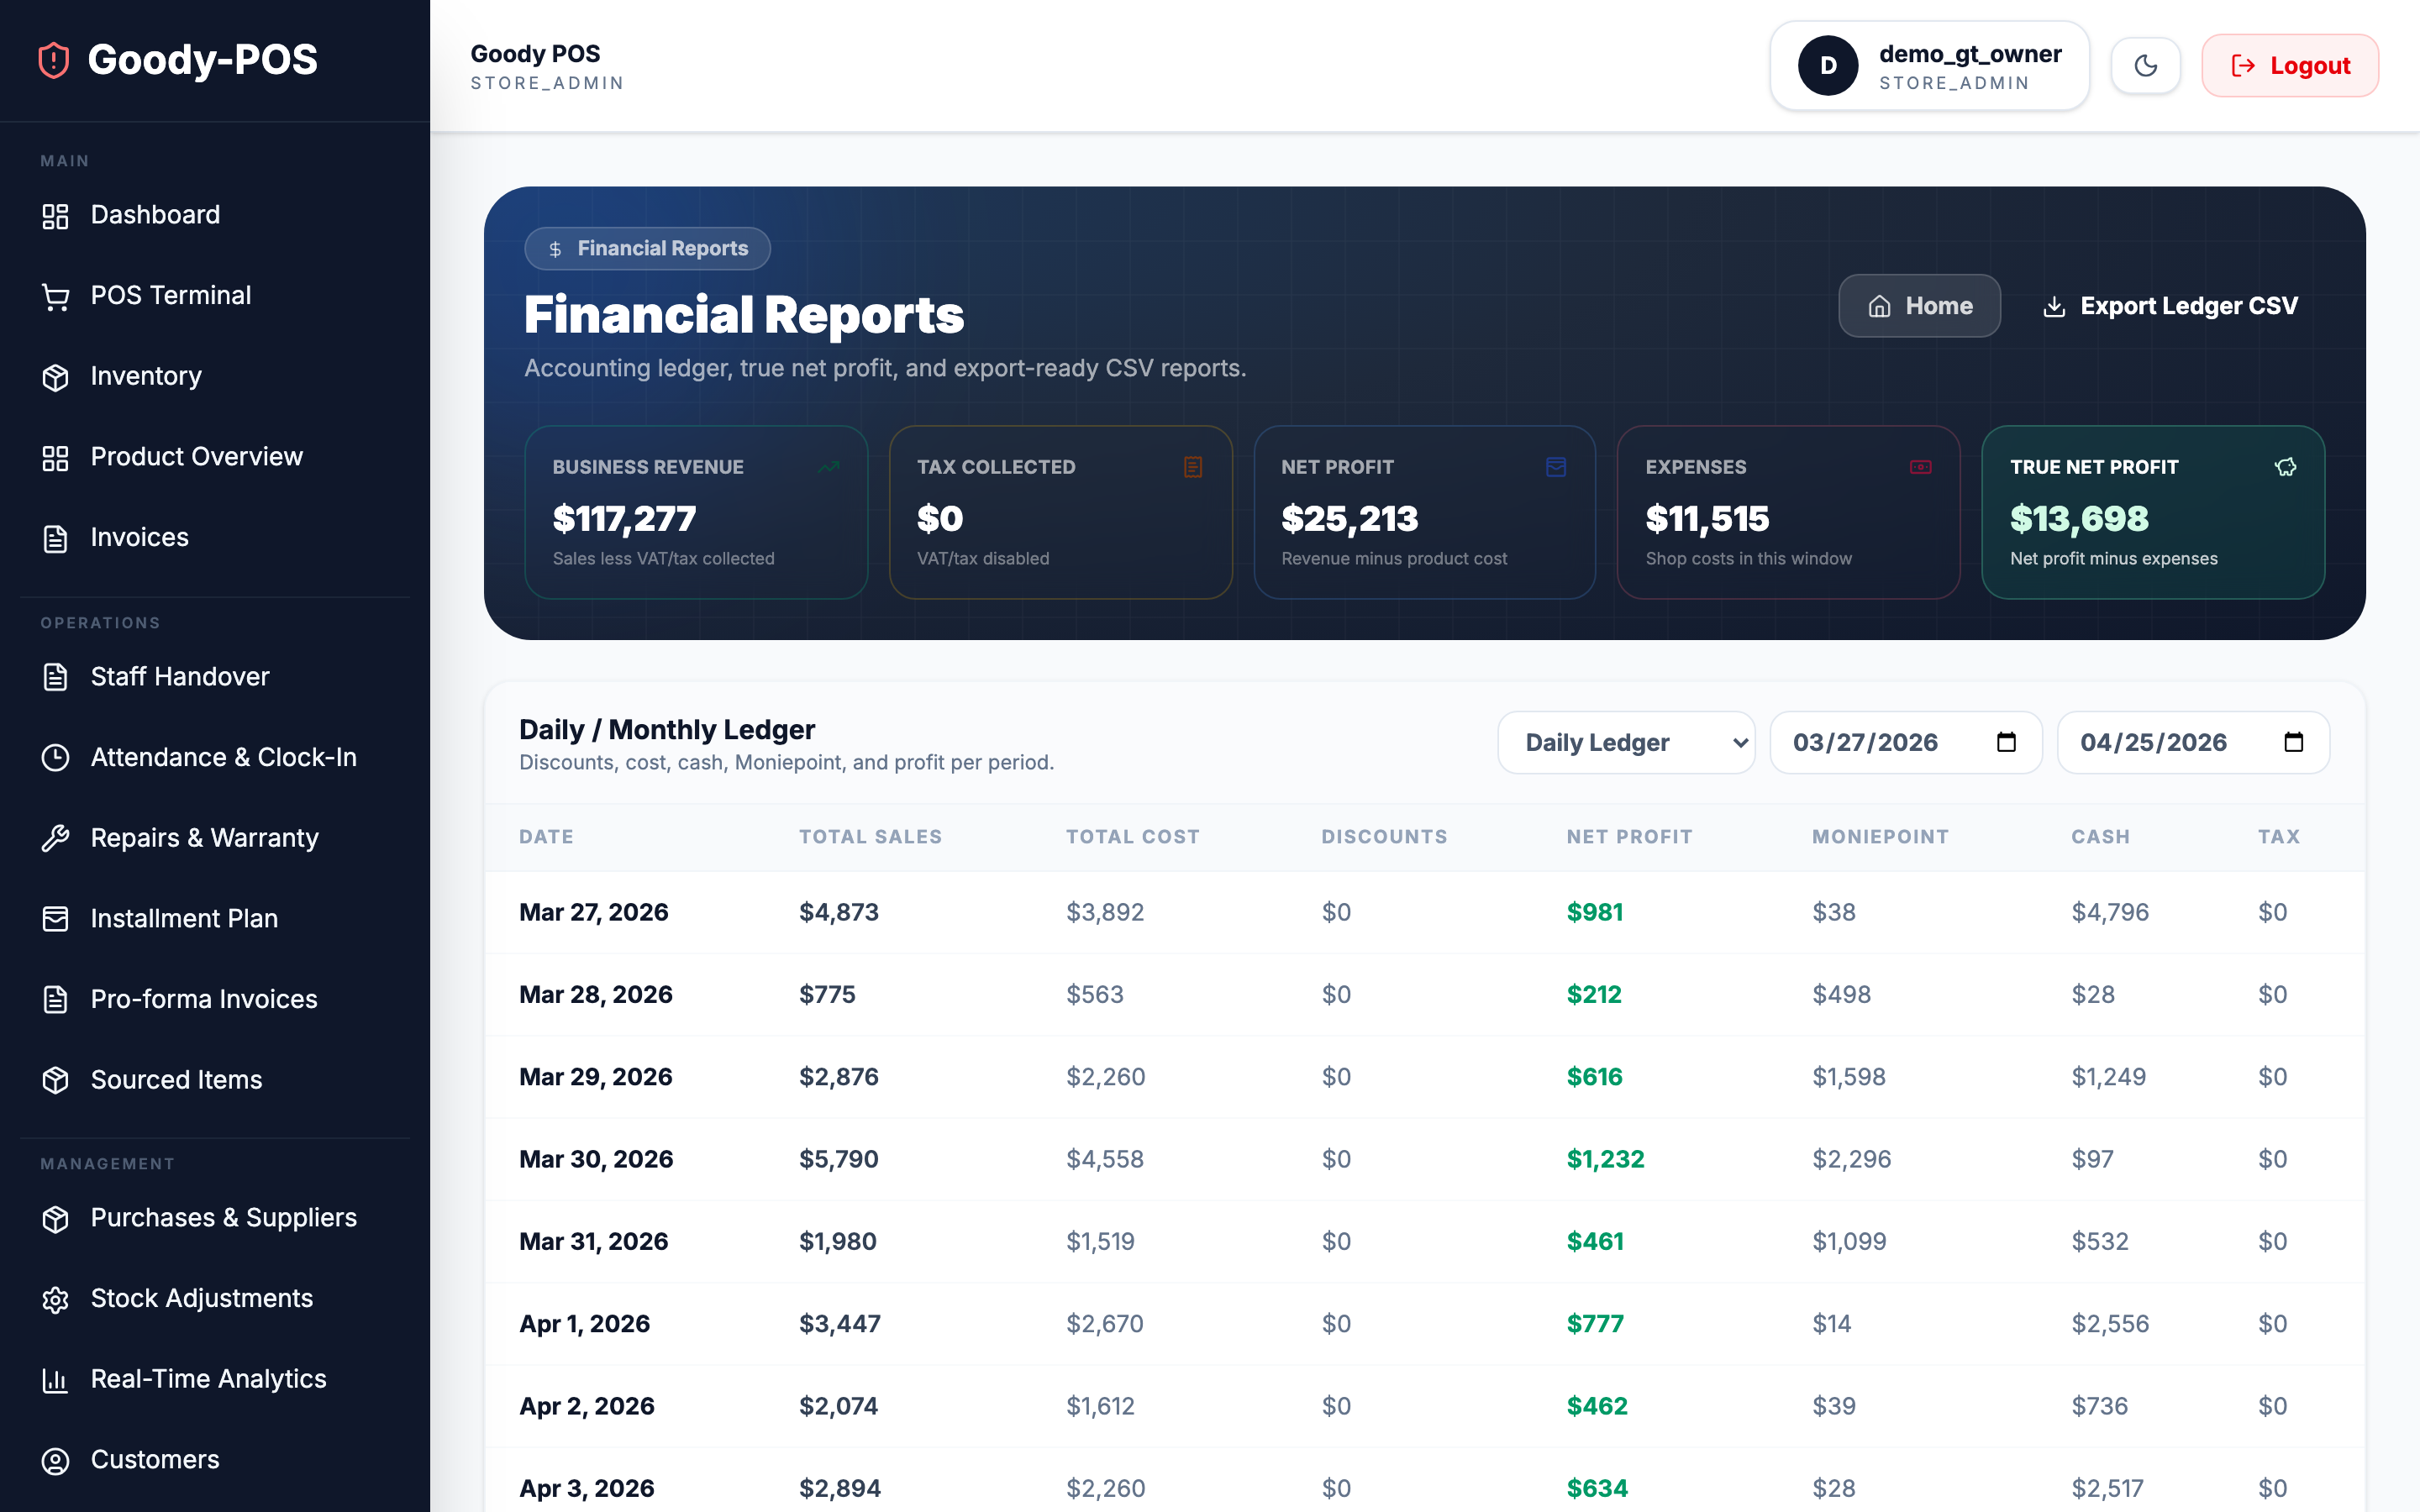Click the Attendance & Clock-In clock icon
Screen dimensions: 2420x1512
click(55, 757)
